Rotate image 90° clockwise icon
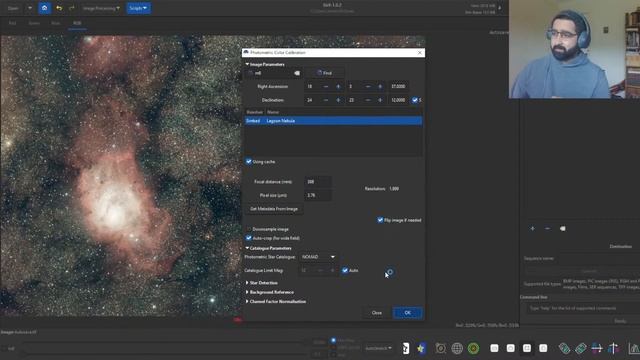 tap(580, 348)
